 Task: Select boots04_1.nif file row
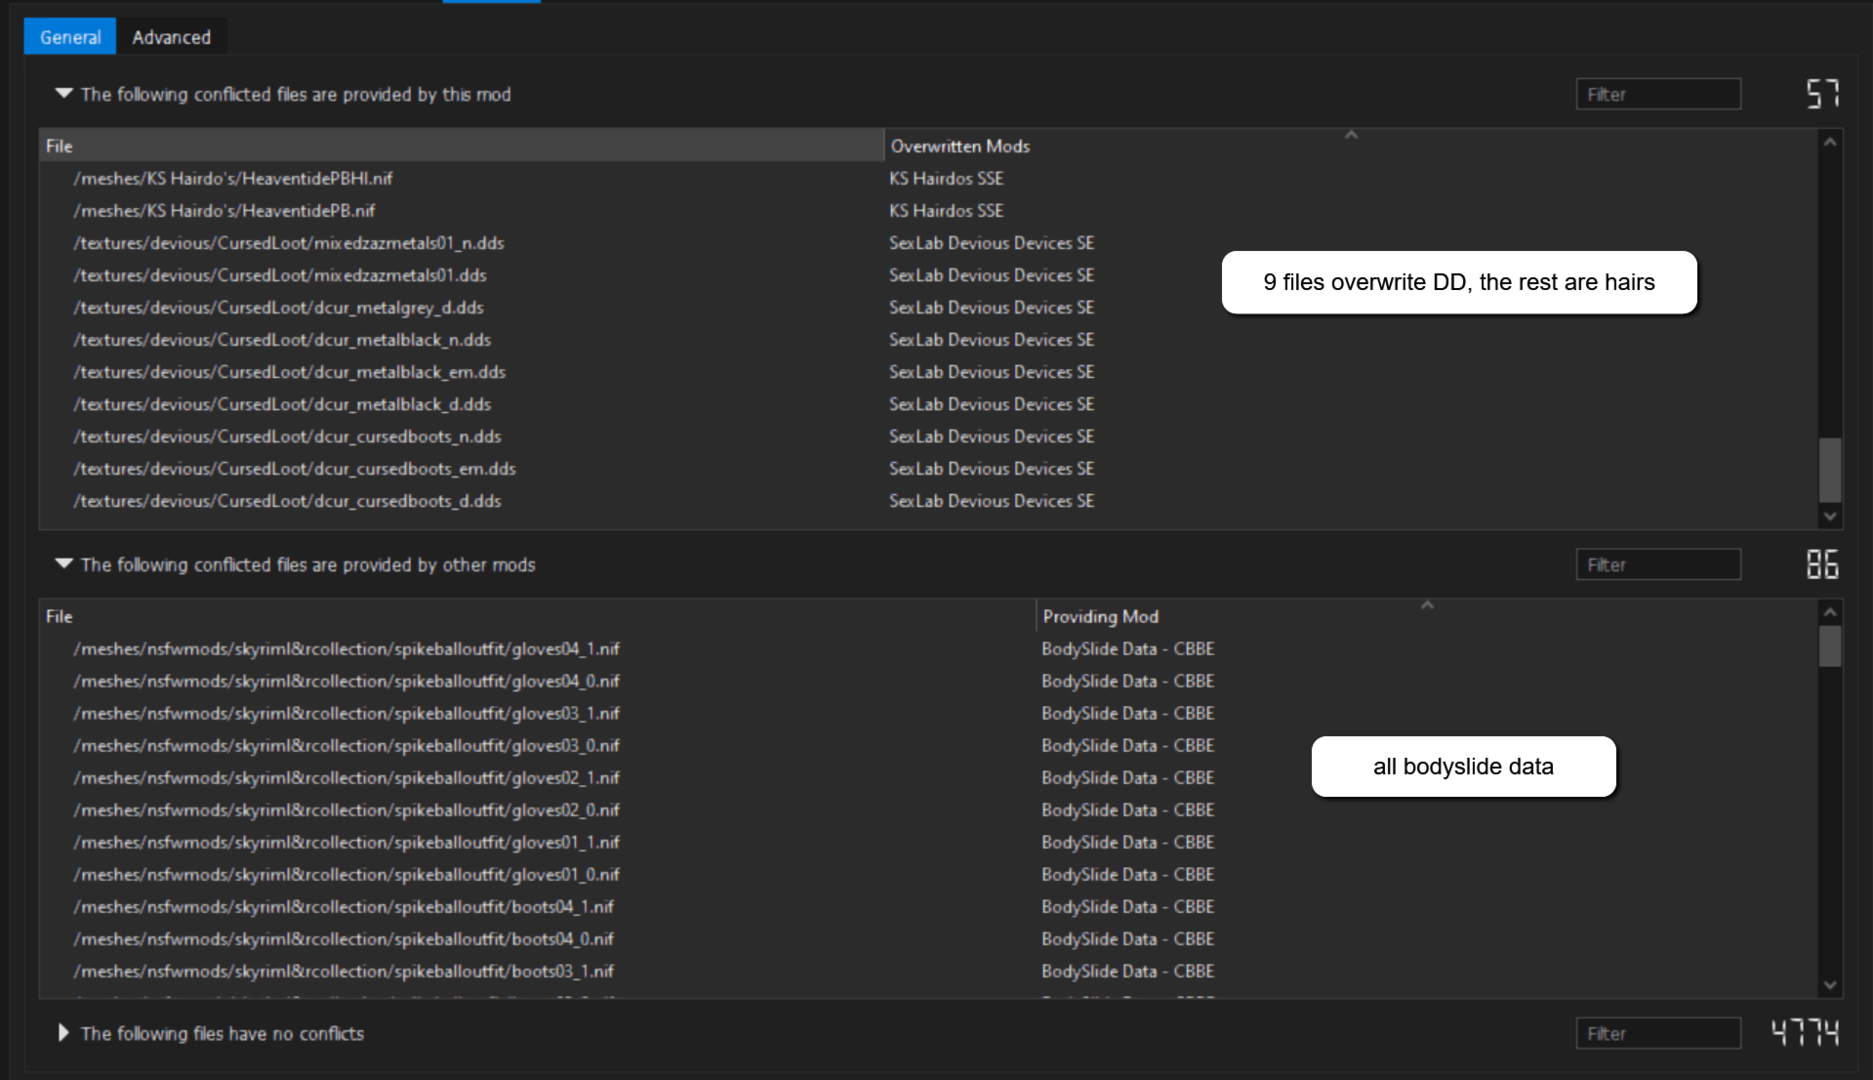point(928,907)
